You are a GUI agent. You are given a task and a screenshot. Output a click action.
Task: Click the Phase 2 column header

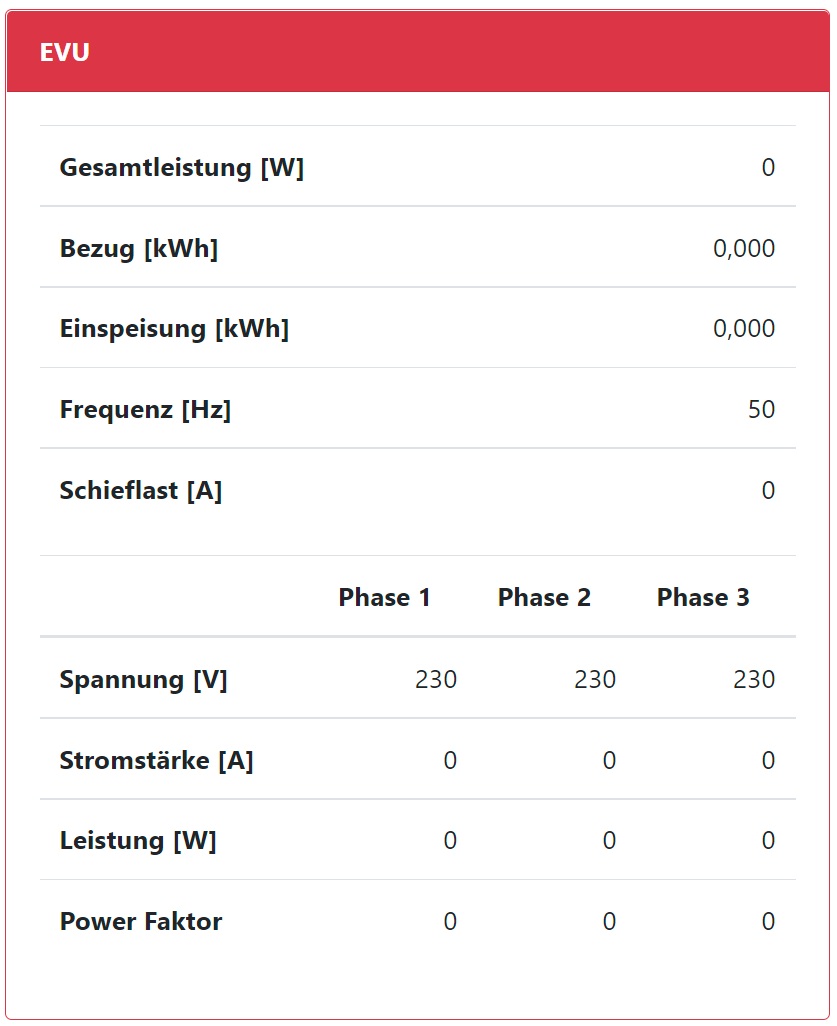click(544, 598)
